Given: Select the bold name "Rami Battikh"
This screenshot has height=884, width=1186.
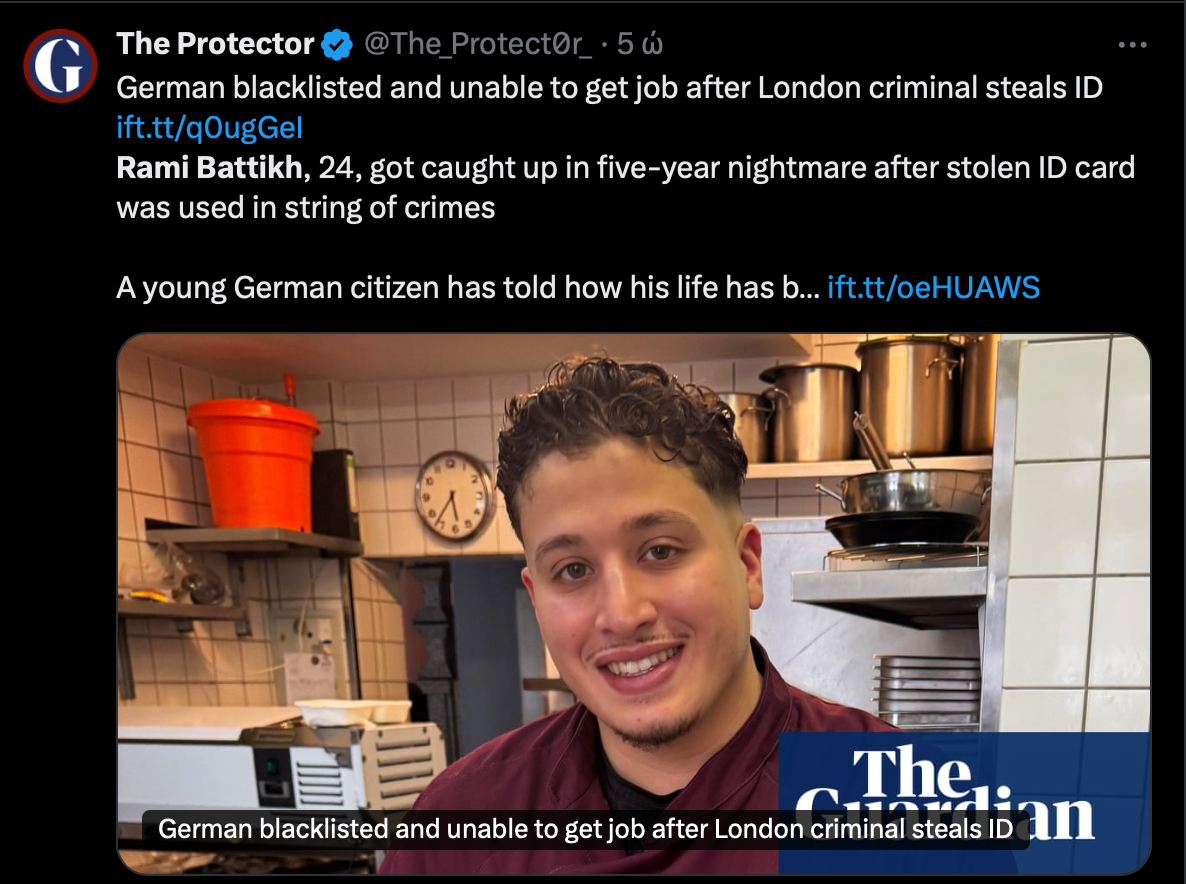Looking at the screenshot, I should point(210,167).
